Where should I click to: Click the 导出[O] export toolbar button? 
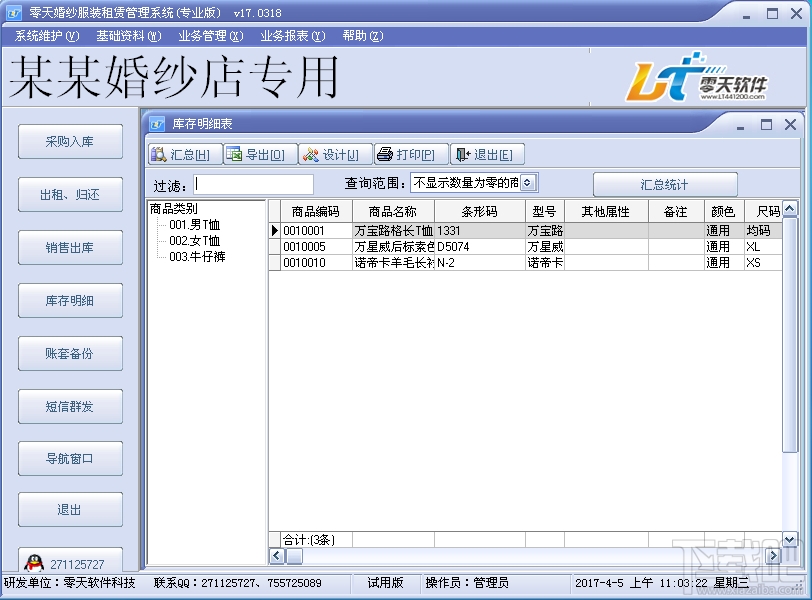coord(260,154)
